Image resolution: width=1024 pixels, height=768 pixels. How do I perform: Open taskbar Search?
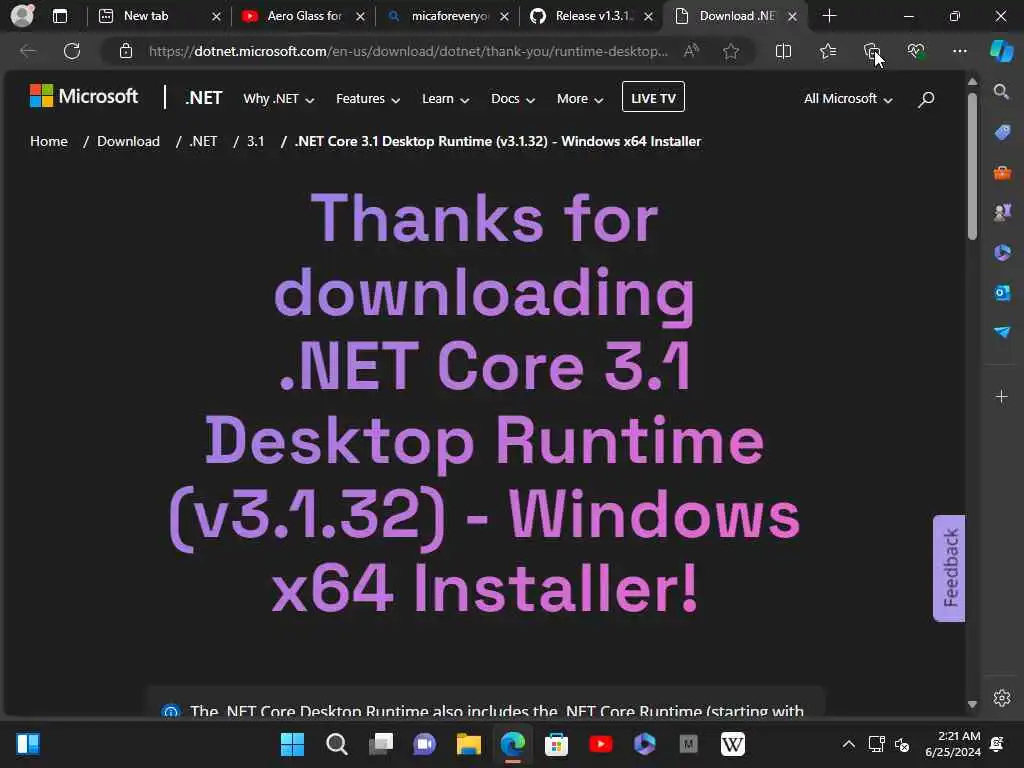336,744
